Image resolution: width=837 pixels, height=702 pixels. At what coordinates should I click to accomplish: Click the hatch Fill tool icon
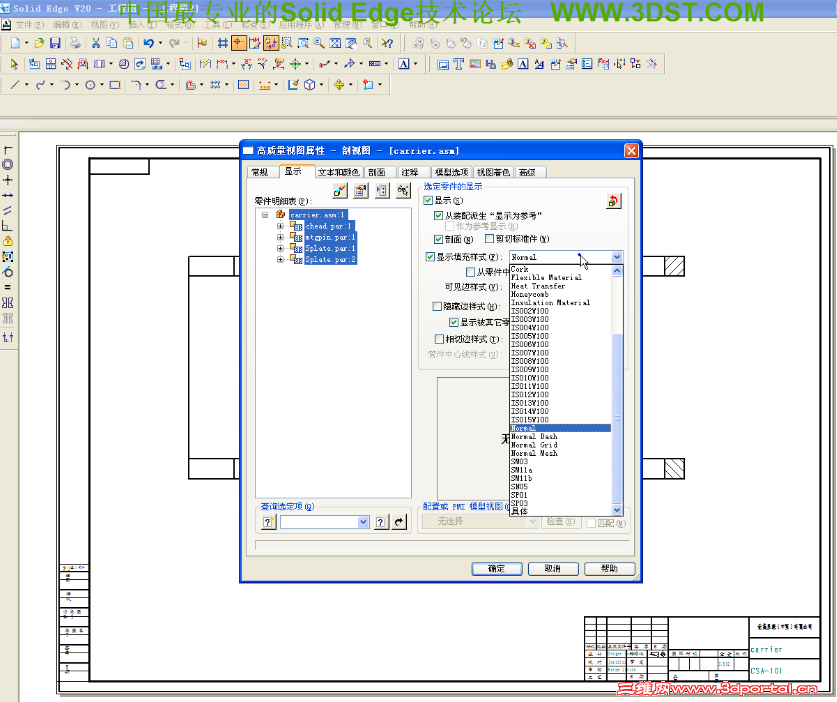[x=243, y=85]
